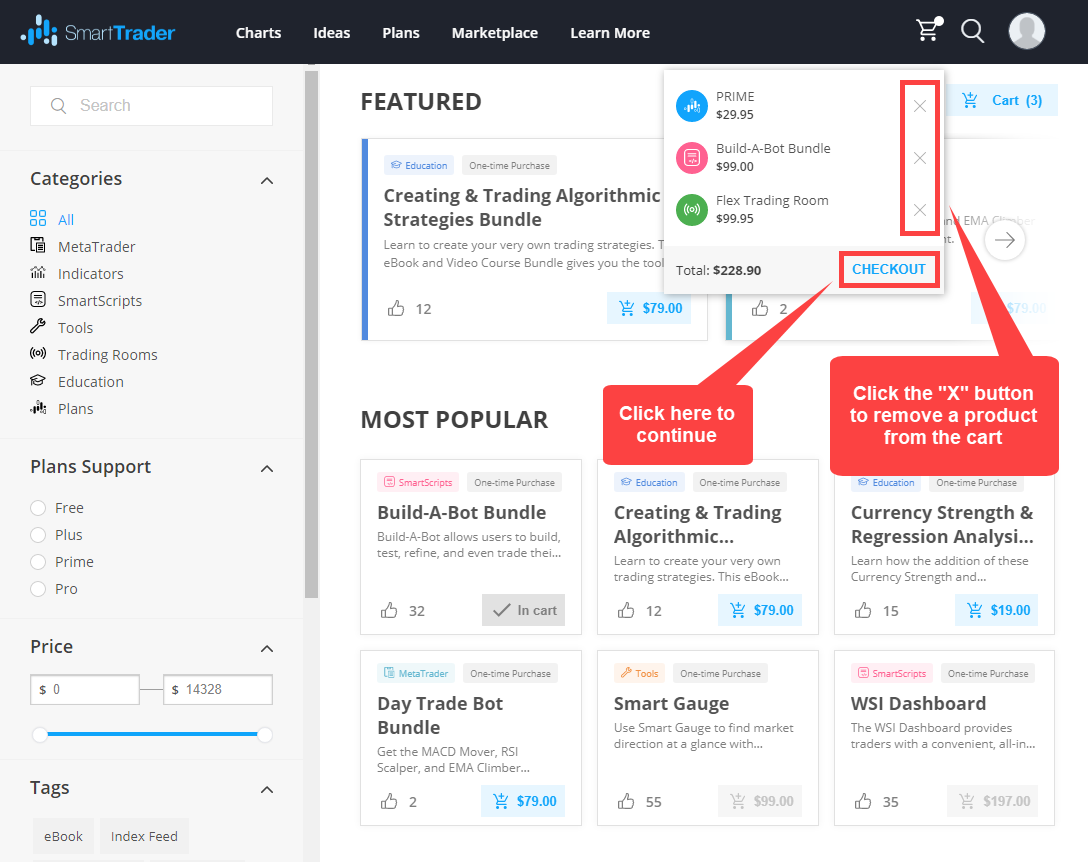Click the maximum price input 14328
The width and height of the screenshot is (1088, 862).
click(218, 690)
